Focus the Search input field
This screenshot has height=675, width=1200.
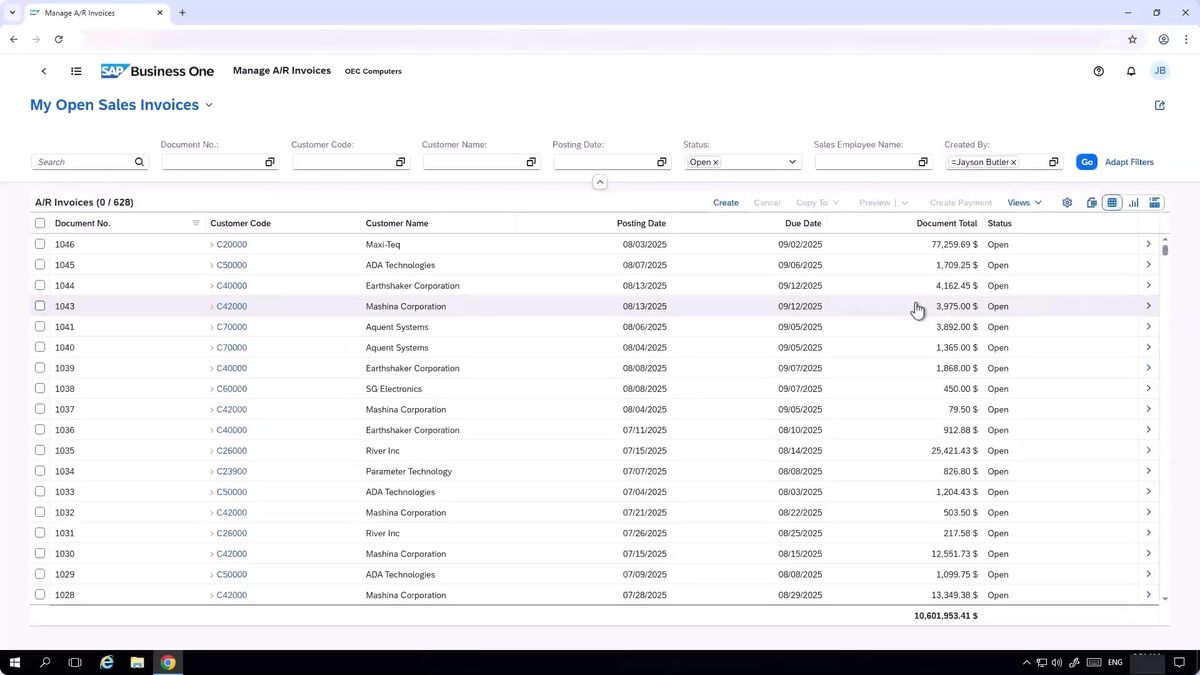point(84,162)
